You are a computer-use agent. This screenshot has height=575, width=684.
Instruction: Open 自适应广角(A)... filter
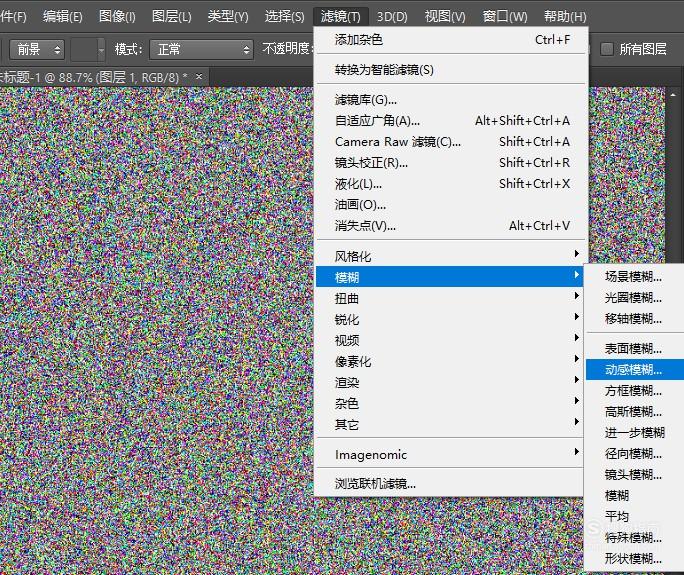pyautogui.click(x=452, y=121)
